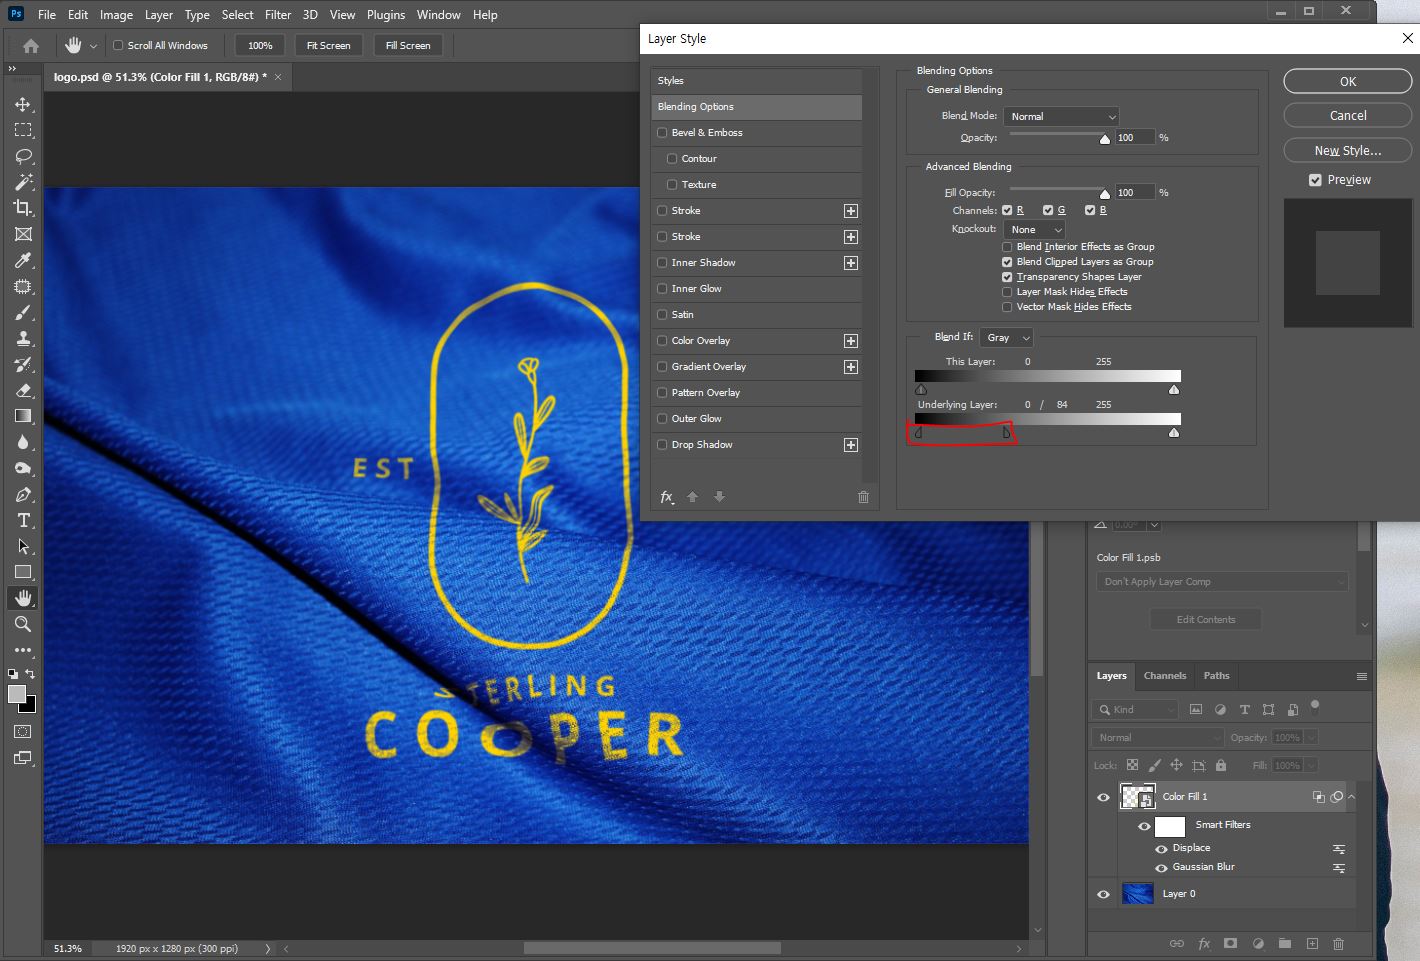Toggle Blend Interior Effects as Group
The width and height of the screenshot is (1420, 961).
[1007, 247]
